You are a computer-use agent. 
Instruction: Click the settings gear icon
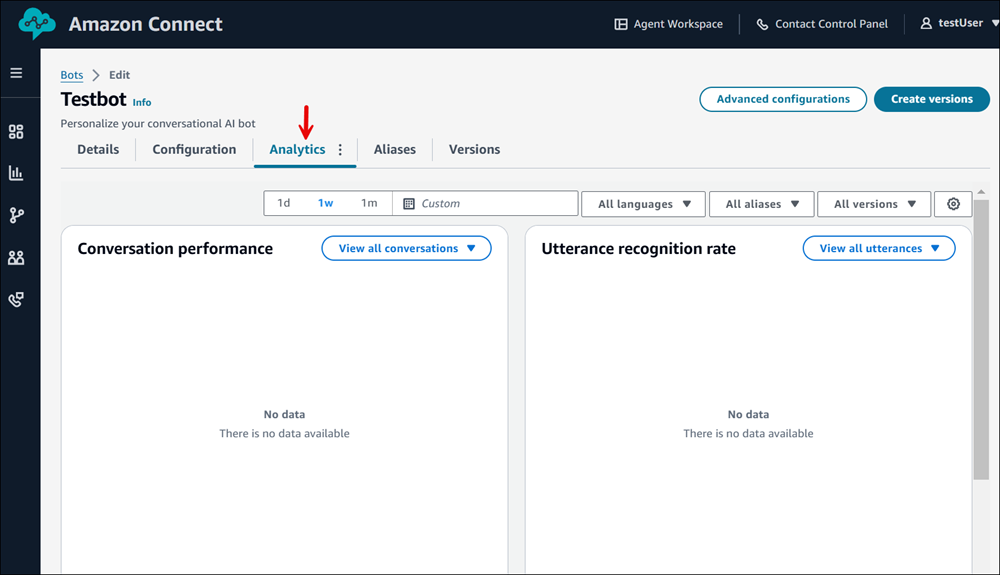[x=953, y=204]
